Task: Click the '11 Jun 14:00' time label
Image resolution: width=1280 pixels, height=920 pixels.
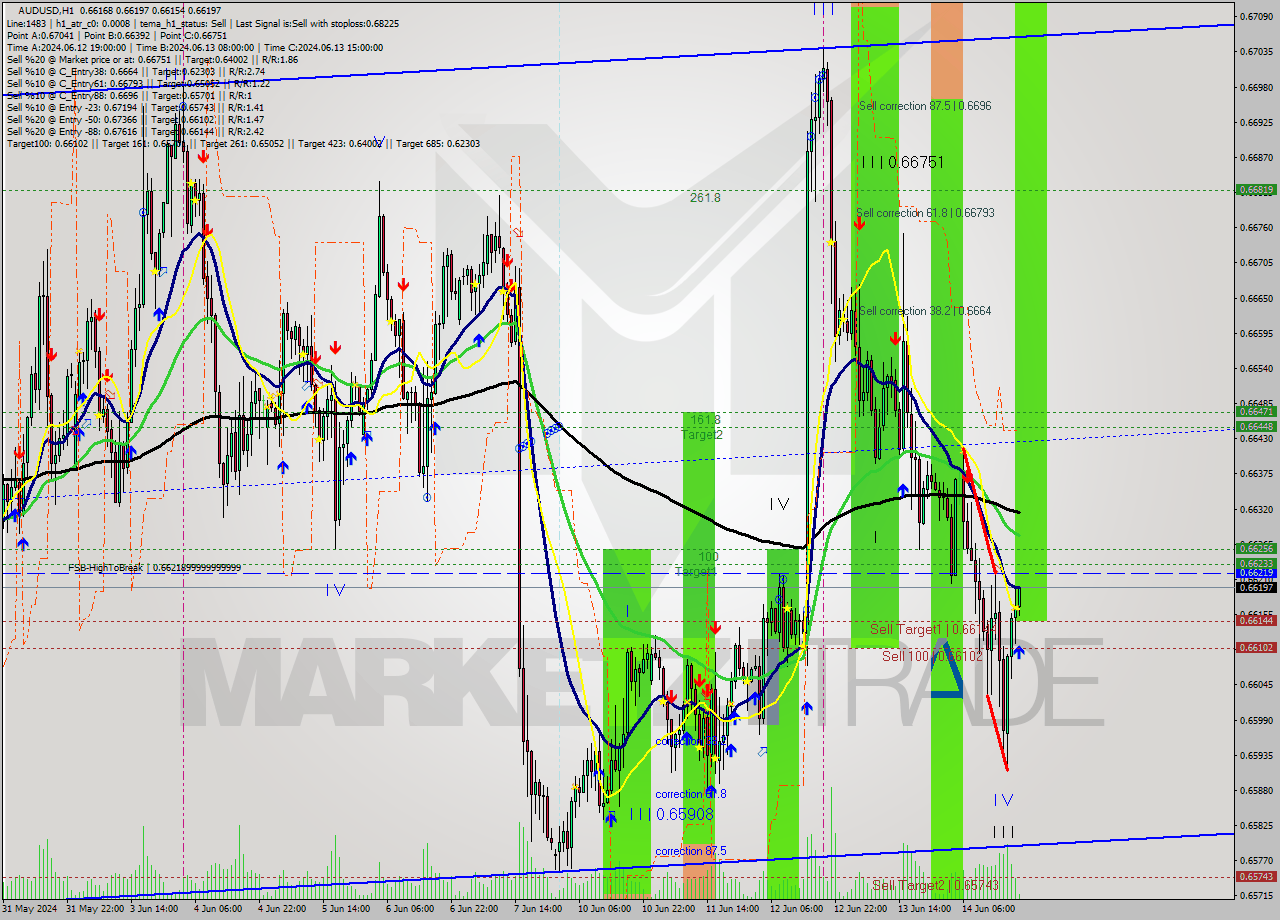Action: coord(733,909)
